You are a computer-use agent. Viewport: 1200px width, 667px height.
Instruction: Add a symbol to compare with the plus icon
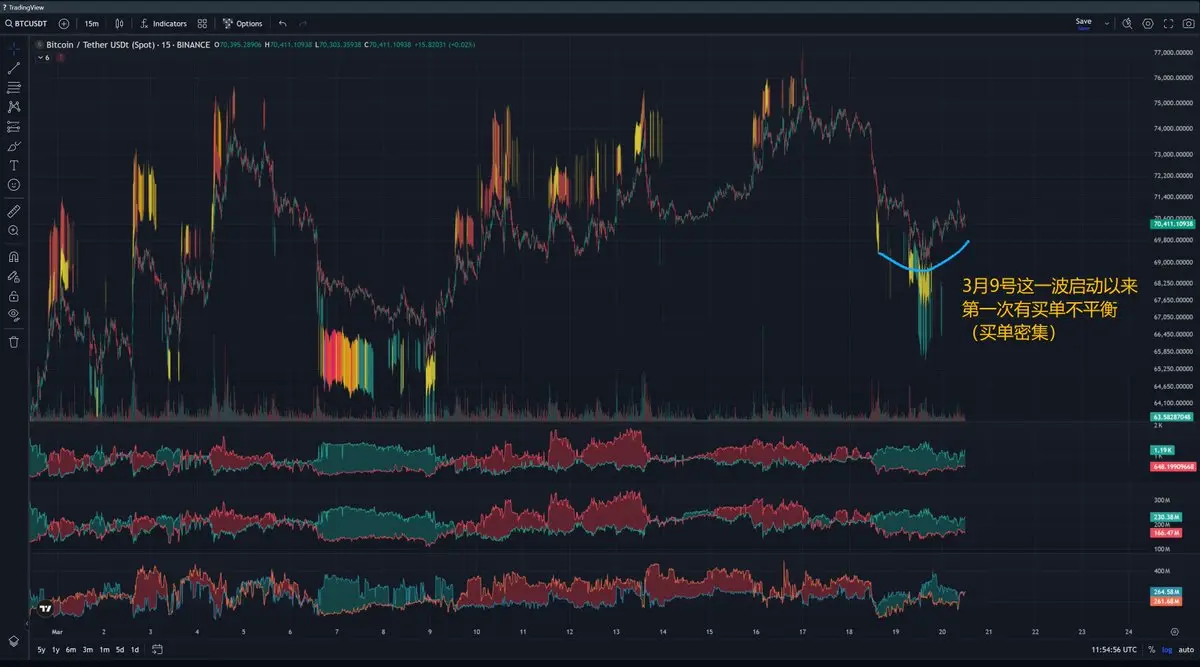[x=64, y=23]
